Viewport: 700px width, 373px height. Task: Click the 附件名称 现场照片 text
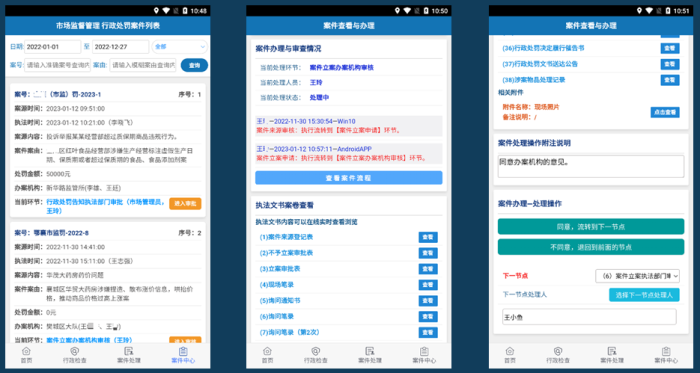pos(531,107)
